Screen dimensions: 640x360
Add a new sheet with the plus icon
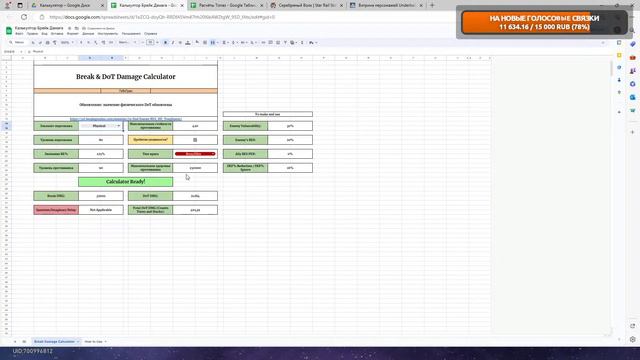coord(15,341)
